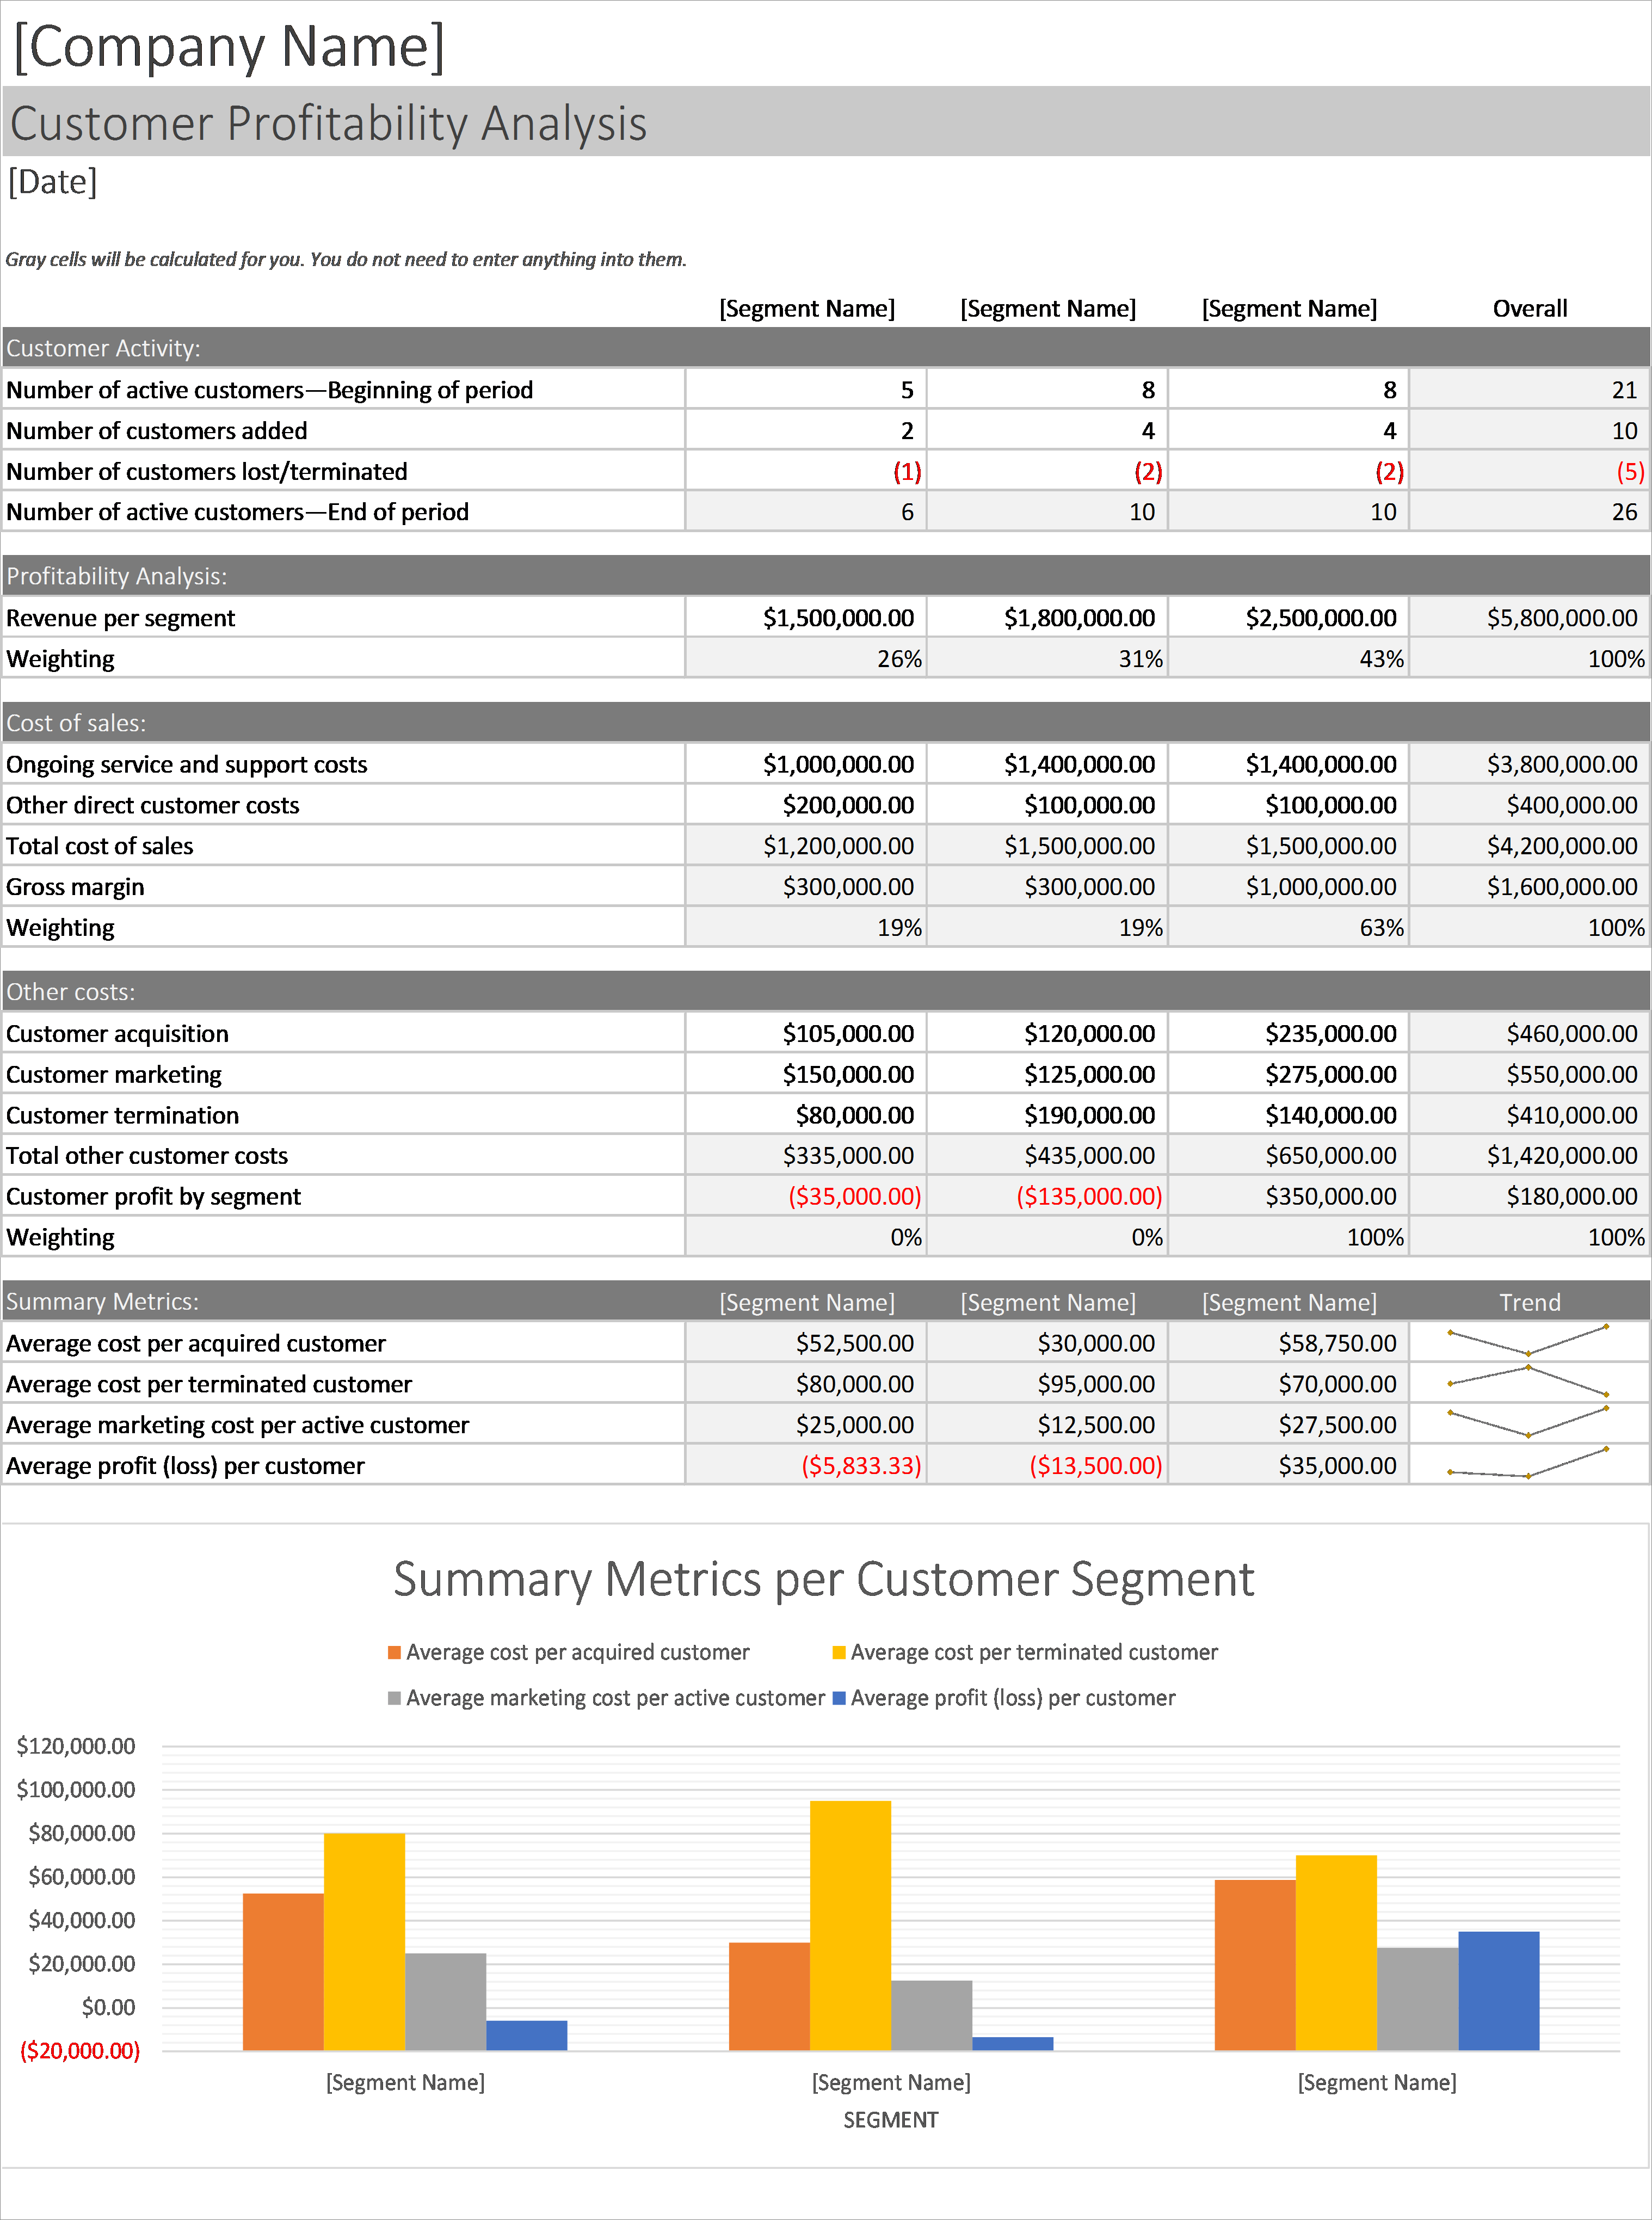Viewport: 1652px width, 2220px height.
Task: Select the Total cost of sales row label
Action: click(x=99, y=845)
